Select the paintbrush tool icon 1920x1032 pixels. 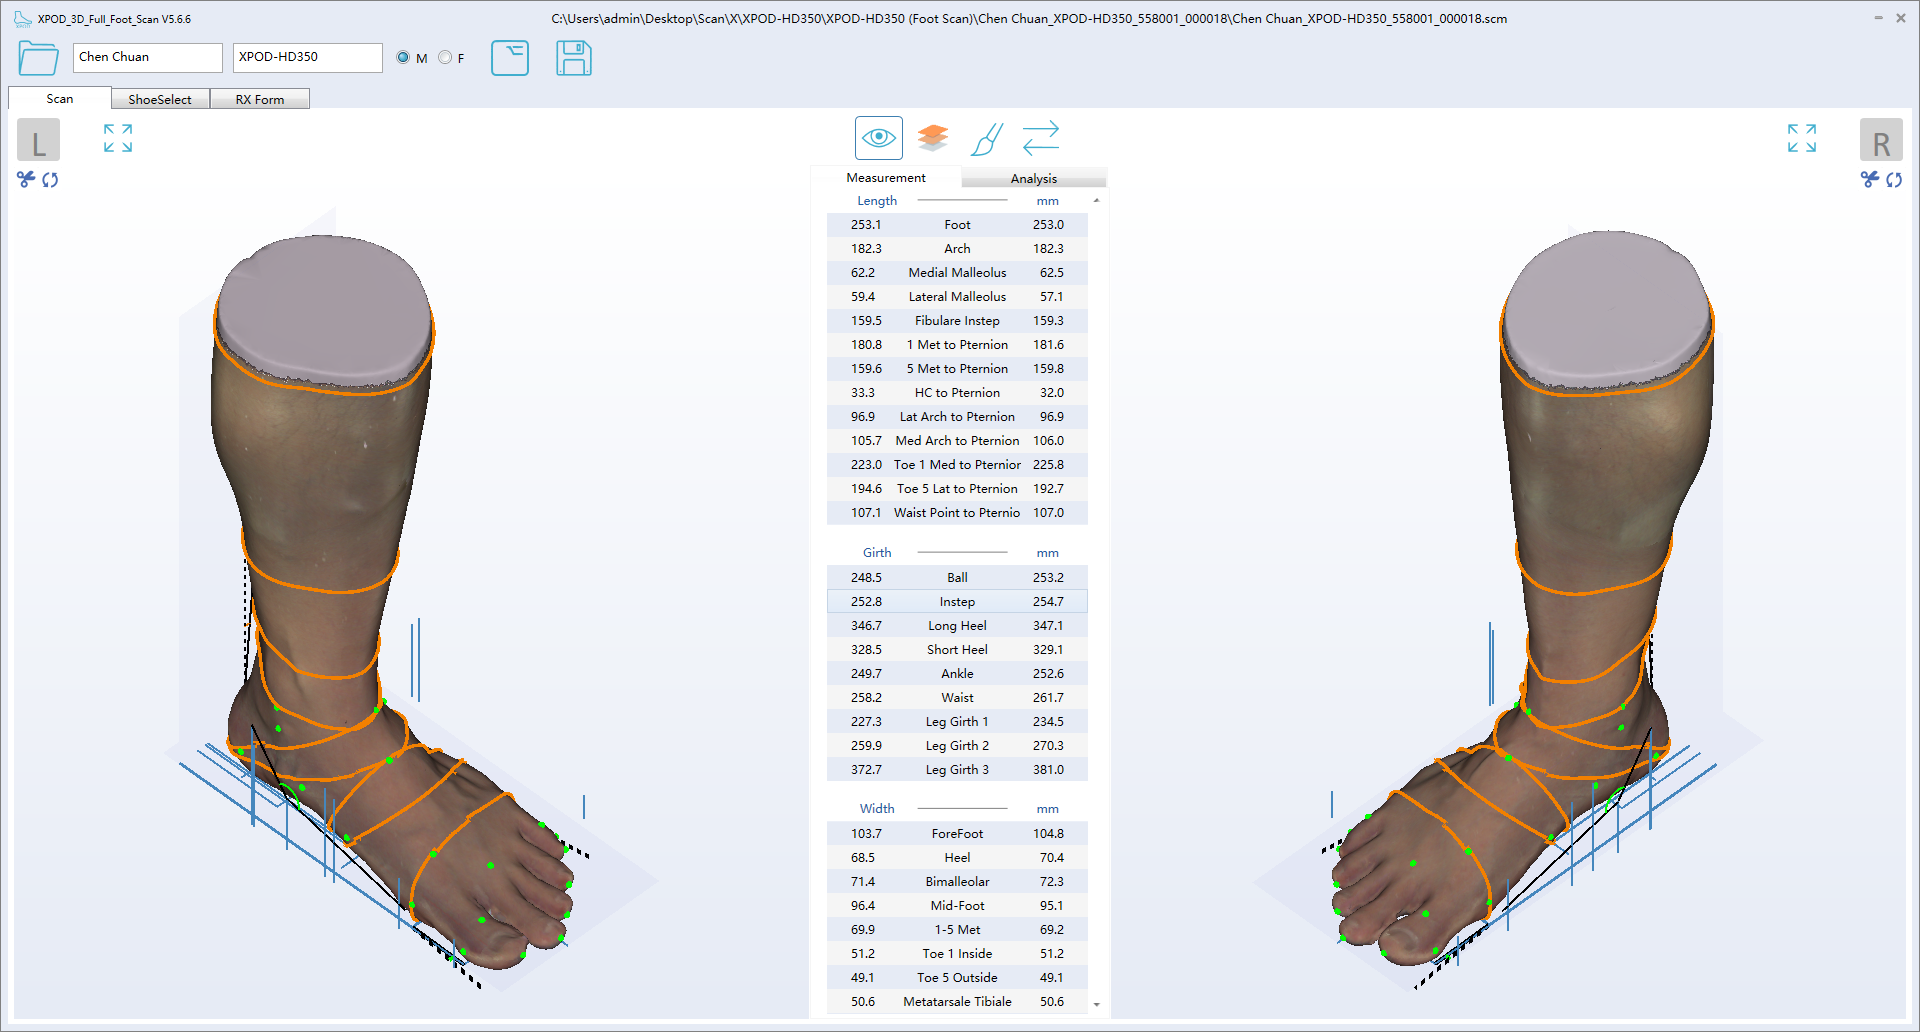tap(986, 139)
